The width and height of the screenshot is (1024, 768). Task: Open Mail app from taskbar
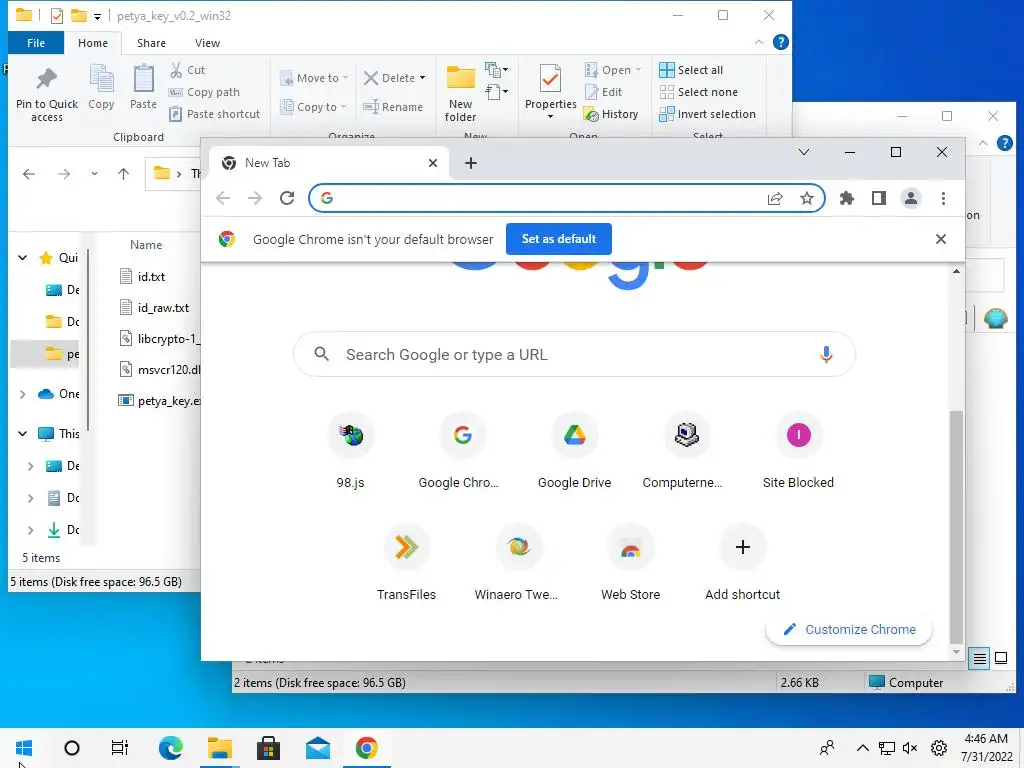click(318, 748)
